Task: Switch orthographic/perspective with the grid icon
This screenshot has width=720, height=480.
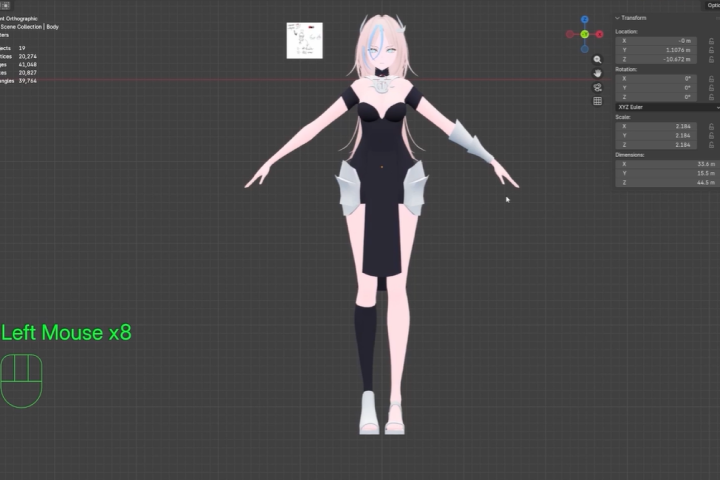Action: click(597, 101)
